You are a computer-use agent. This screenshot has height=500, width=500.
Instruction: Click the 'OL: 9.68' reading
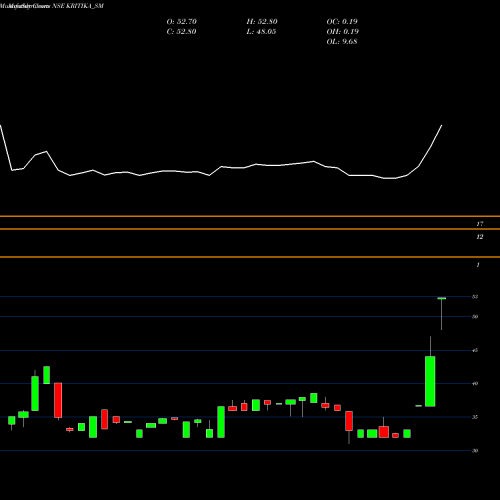(x=342, y=42)
